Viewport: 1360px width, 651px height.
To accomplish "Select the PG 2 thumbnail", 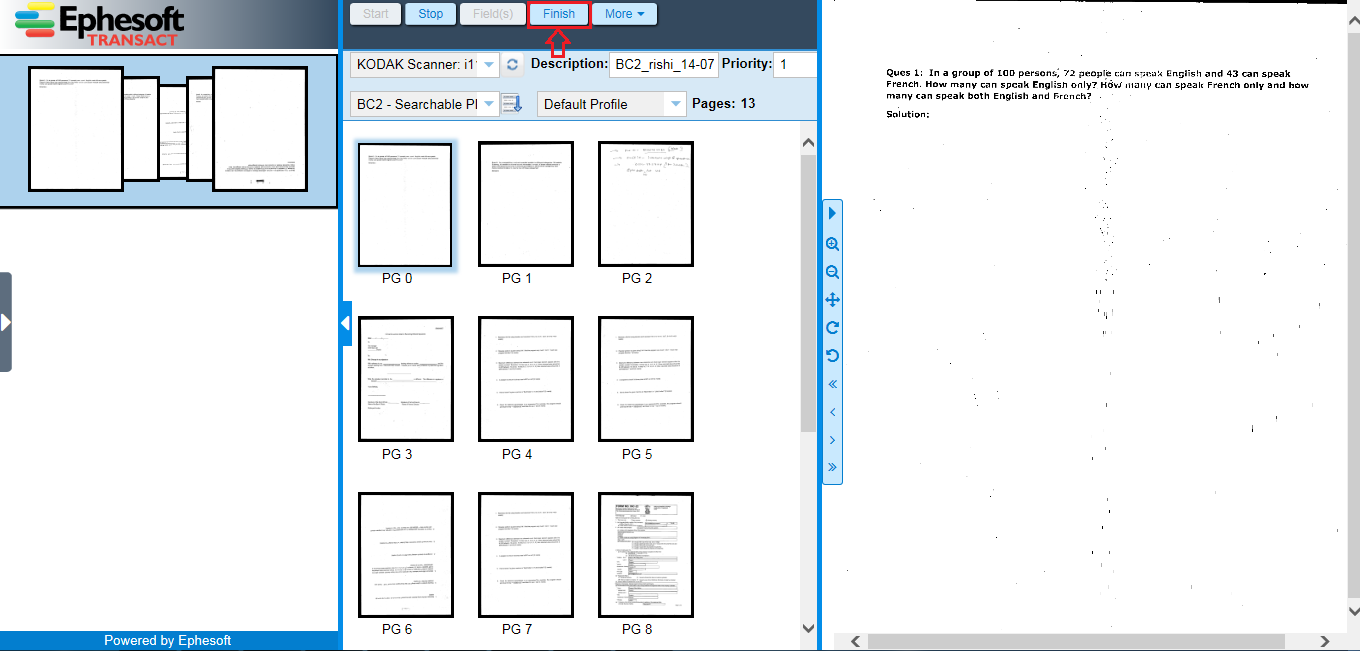I will (x=646, y=204).
